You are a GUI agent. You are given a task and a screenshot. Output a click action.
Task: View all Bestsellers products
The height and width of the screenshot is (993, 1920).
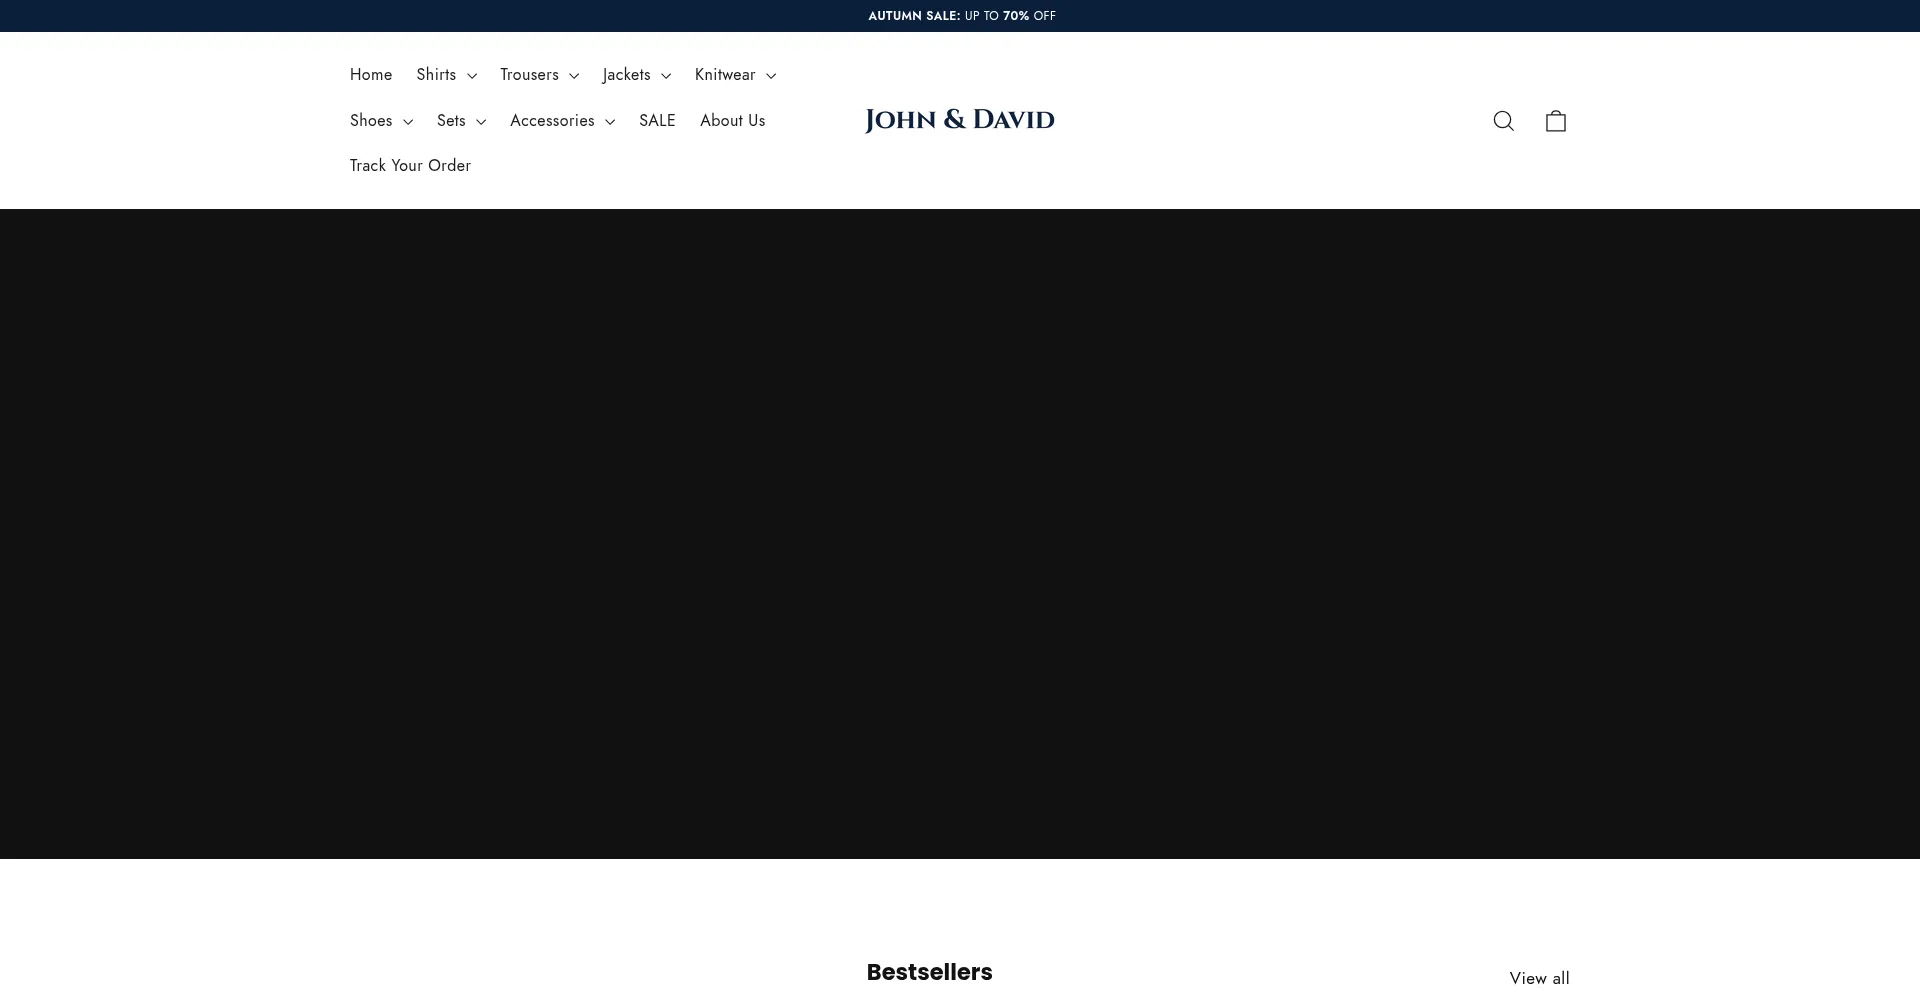1539,978
